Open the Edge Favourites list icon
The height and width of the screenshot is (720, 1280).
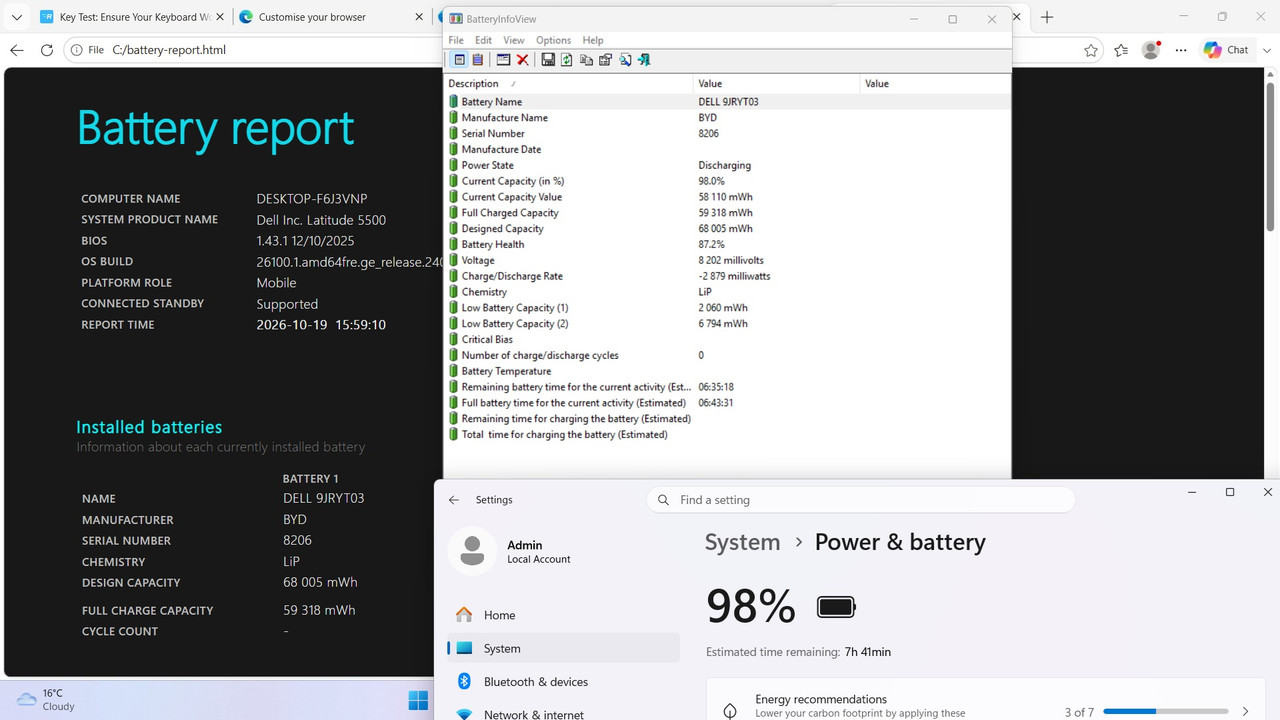tap(1121, 50)
